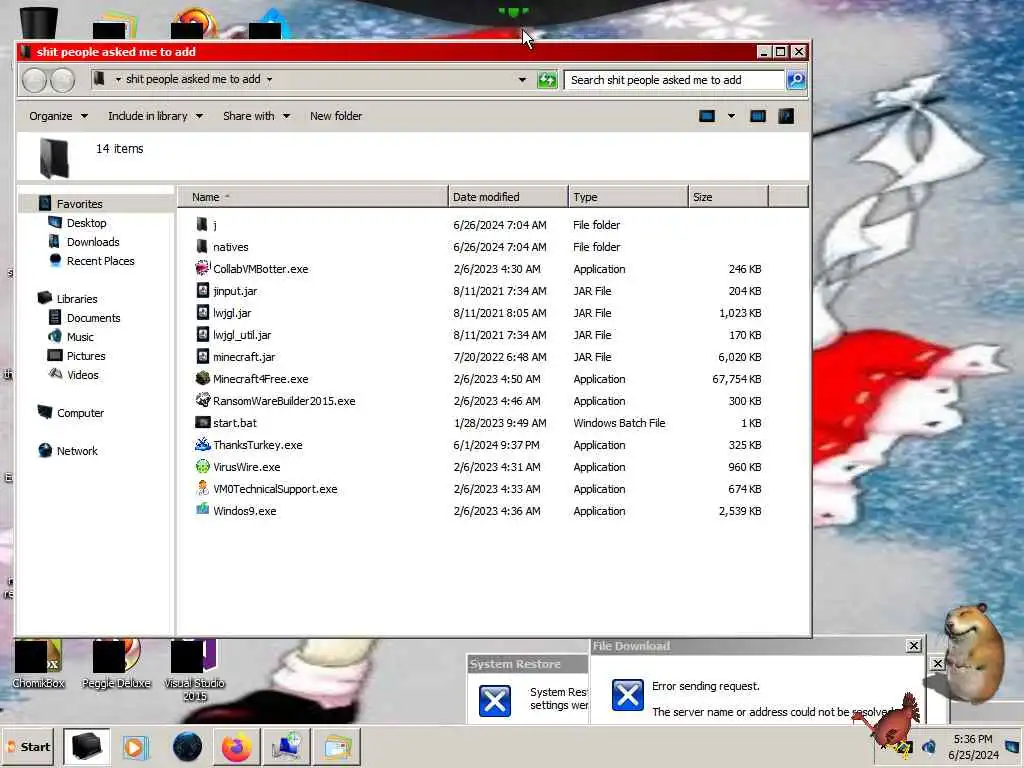
Task: Open the view options dropdown arrow
Action: tap(731, 116)
